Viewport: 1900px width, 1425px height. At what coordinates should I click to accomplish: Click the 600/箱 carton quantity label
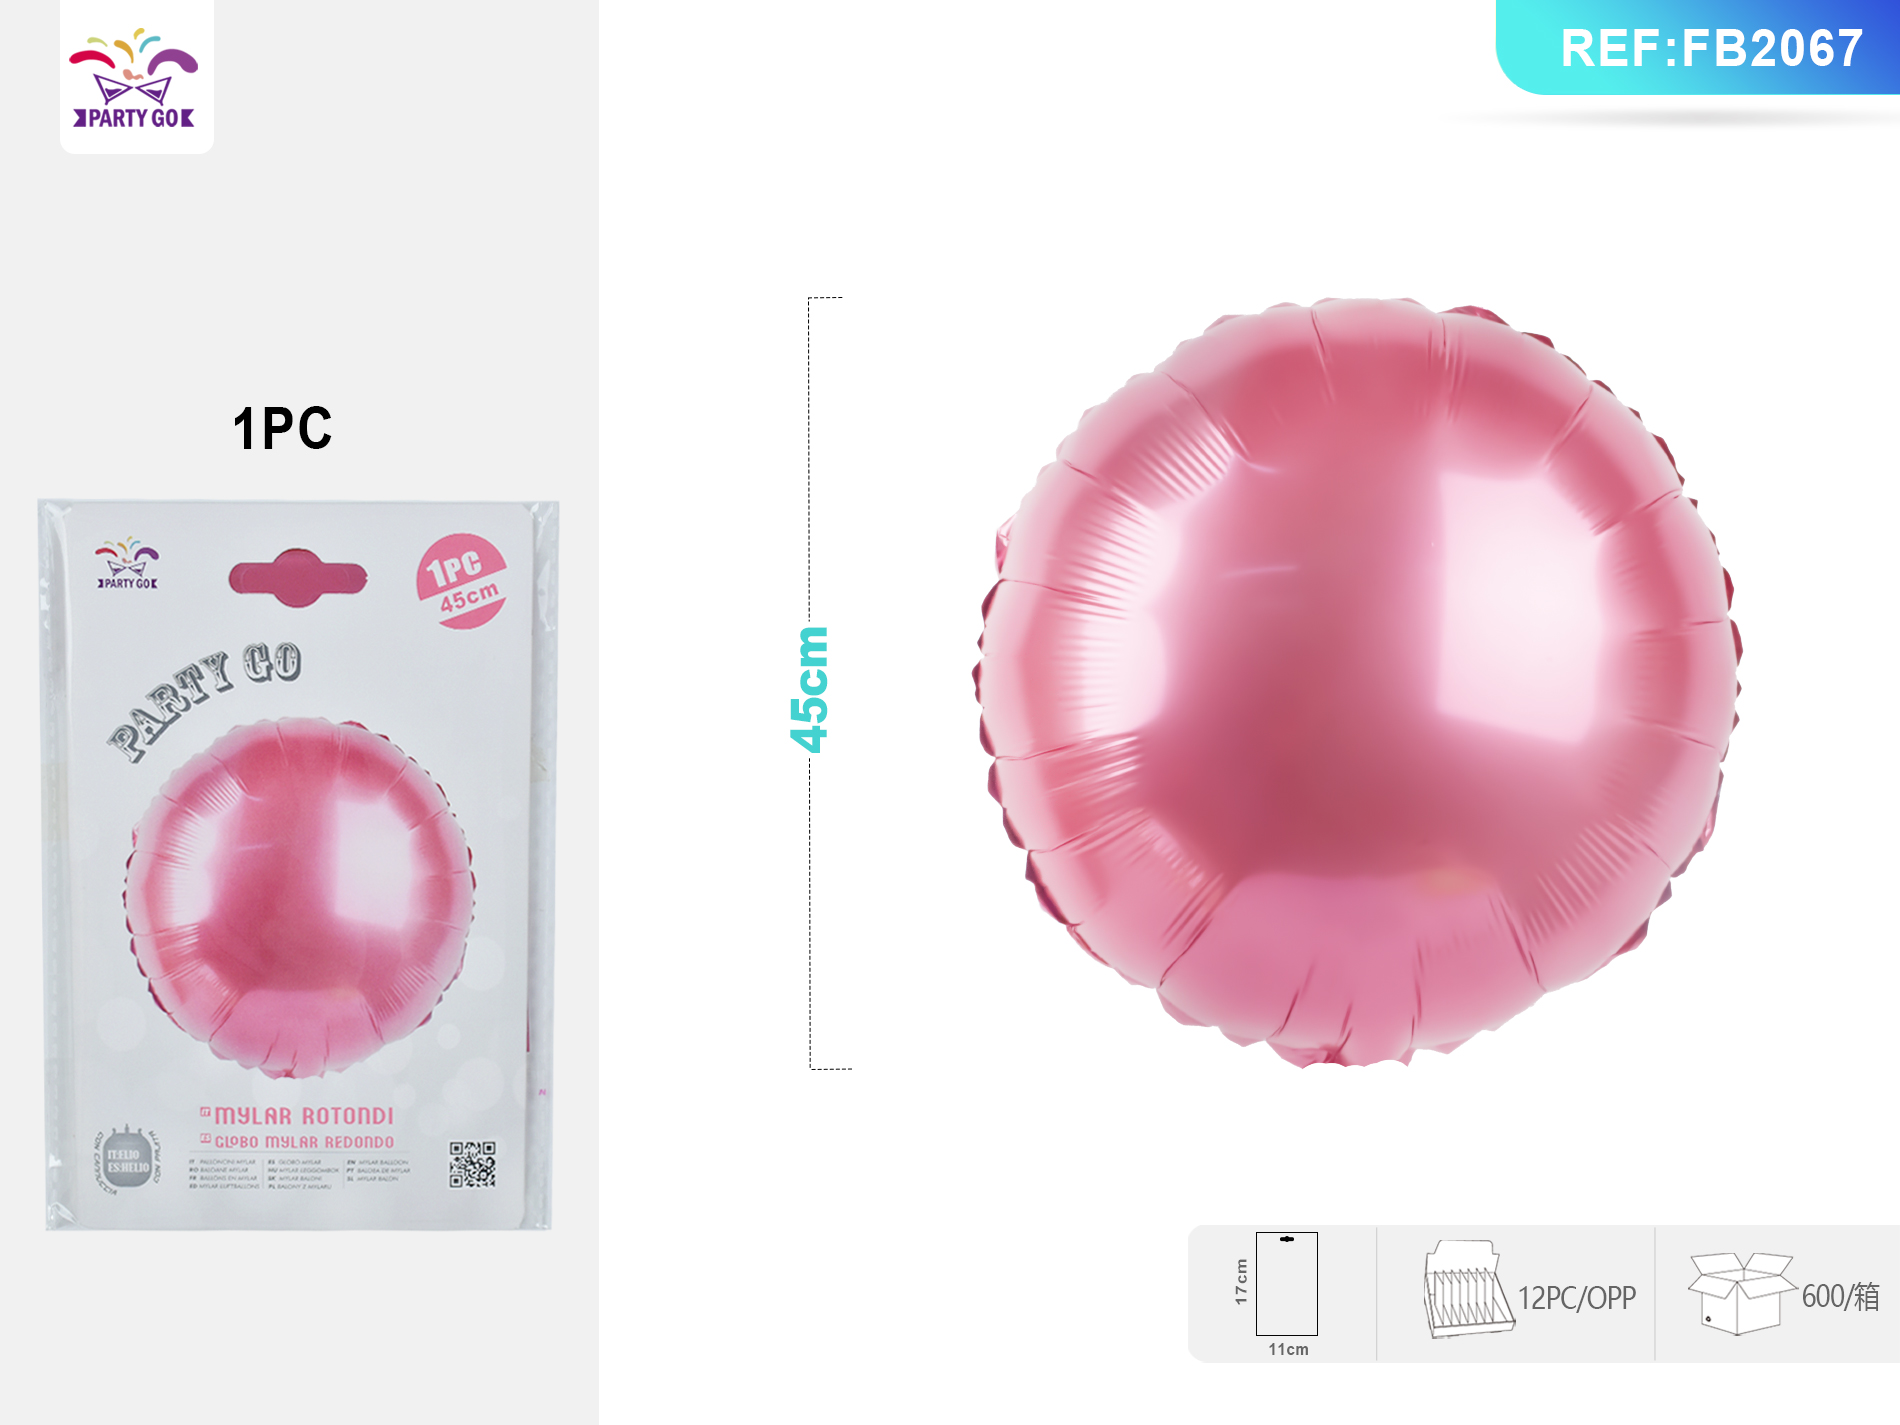[1840, 1297]
